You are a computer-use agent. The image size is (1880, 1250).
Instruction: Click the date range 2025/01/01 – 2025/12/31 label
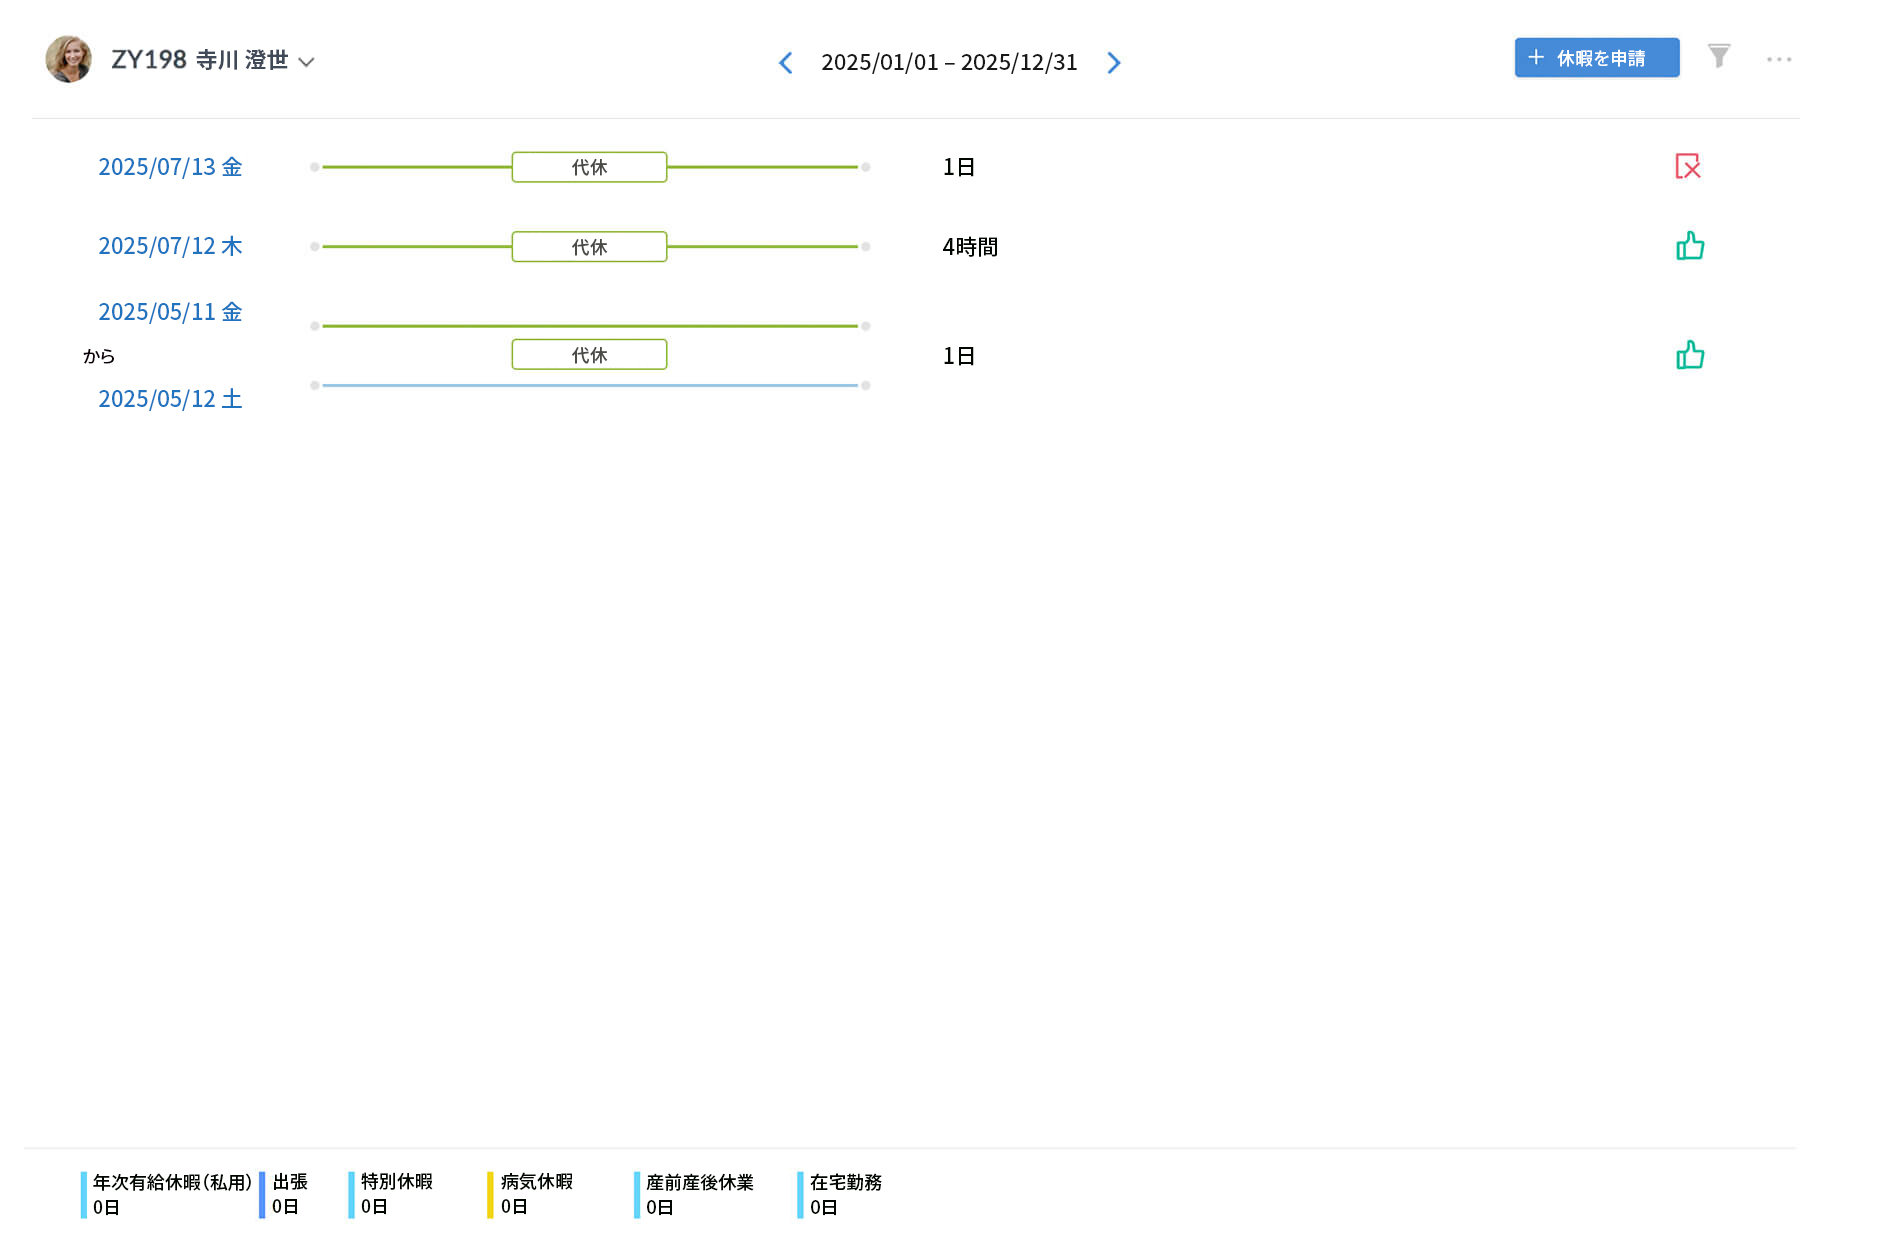pos(948,62)
